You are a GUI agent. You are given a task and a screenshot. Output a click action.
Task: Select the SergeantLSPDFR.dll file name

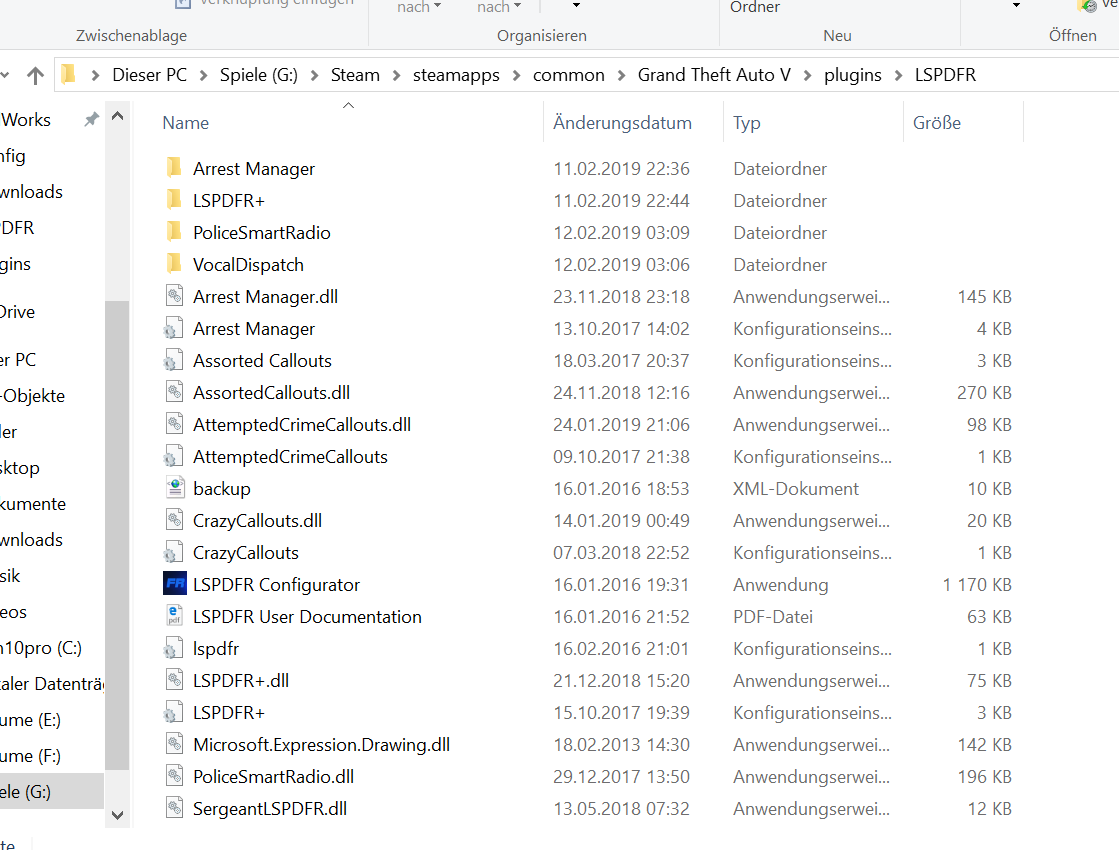point(270,809)
